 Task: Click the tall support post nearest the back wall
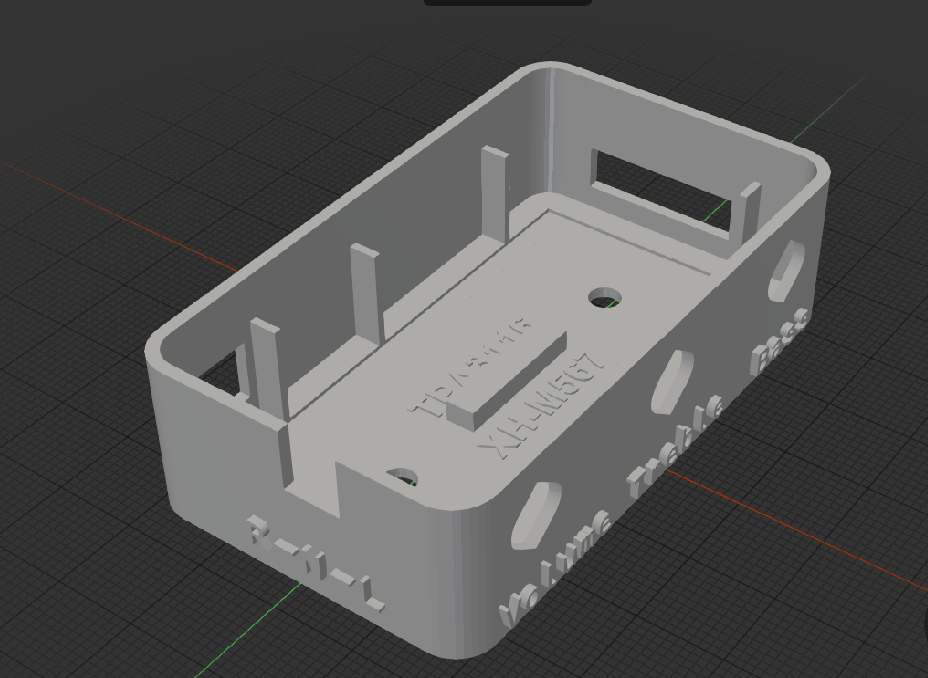coord(495,194)
